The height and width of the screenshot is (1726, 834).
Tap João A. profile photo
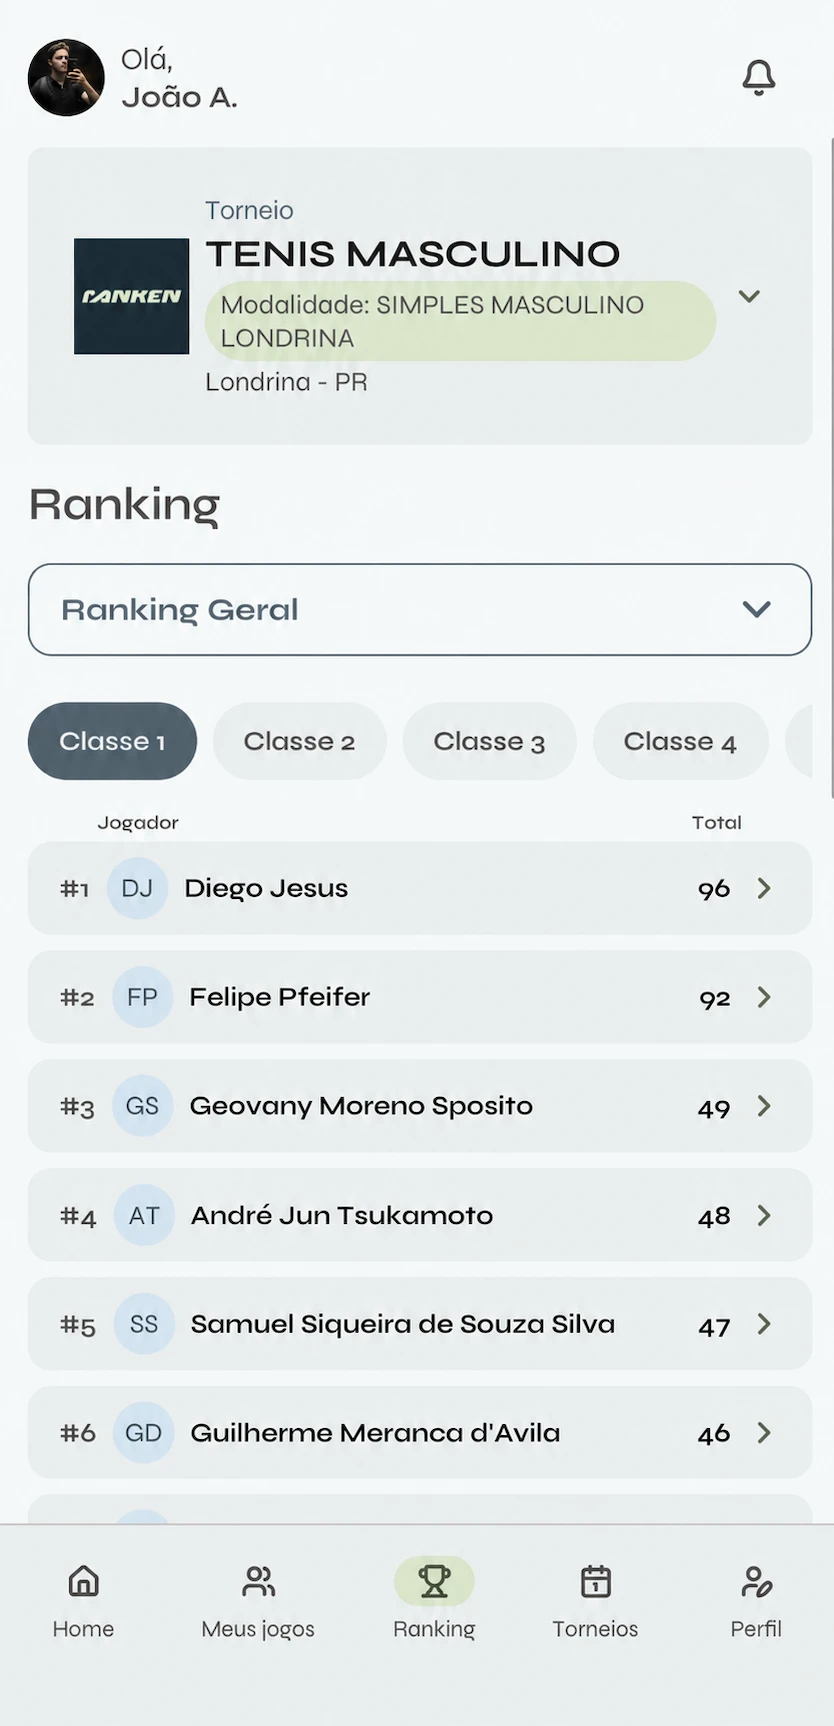[x=66, y=78]
